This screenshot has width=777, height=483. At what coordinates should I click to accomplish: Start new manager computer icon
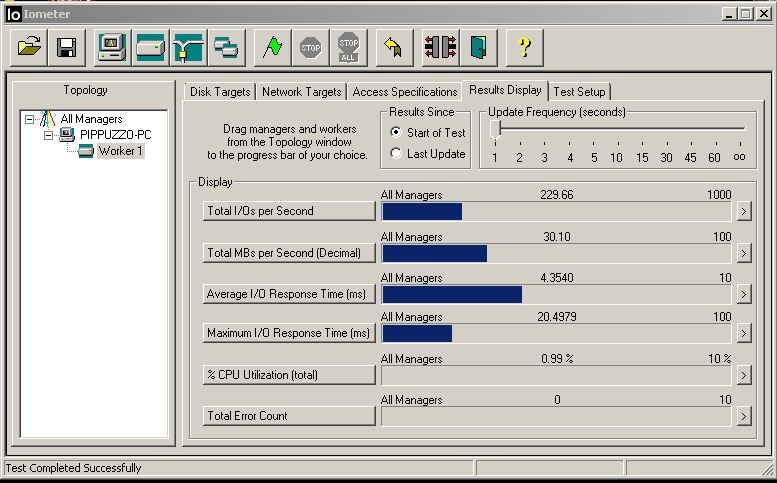[112, 48]
